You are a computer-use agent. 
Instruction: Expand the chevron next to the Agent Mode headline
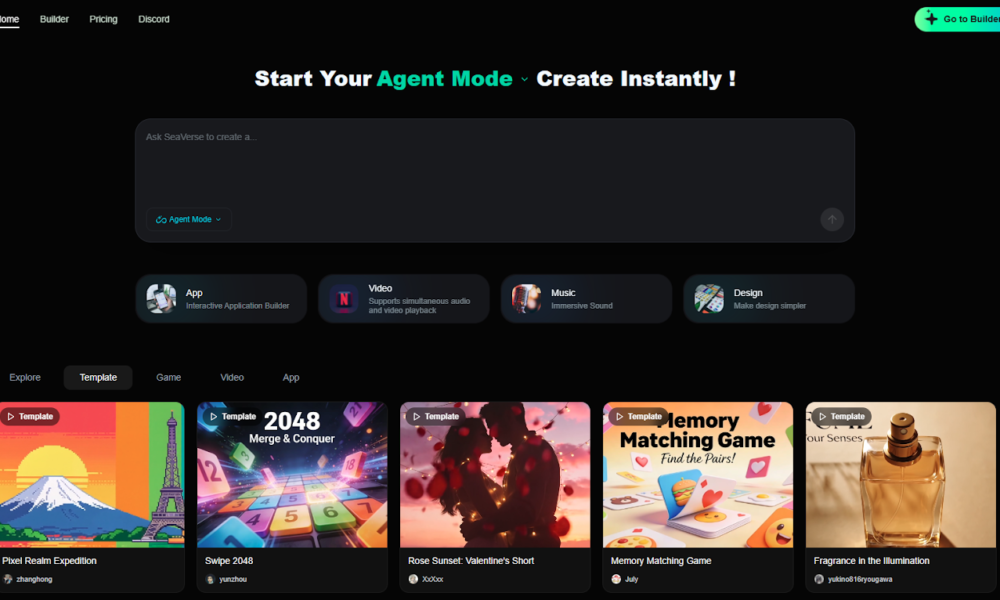pyautogui.click(x=524, y=80)
